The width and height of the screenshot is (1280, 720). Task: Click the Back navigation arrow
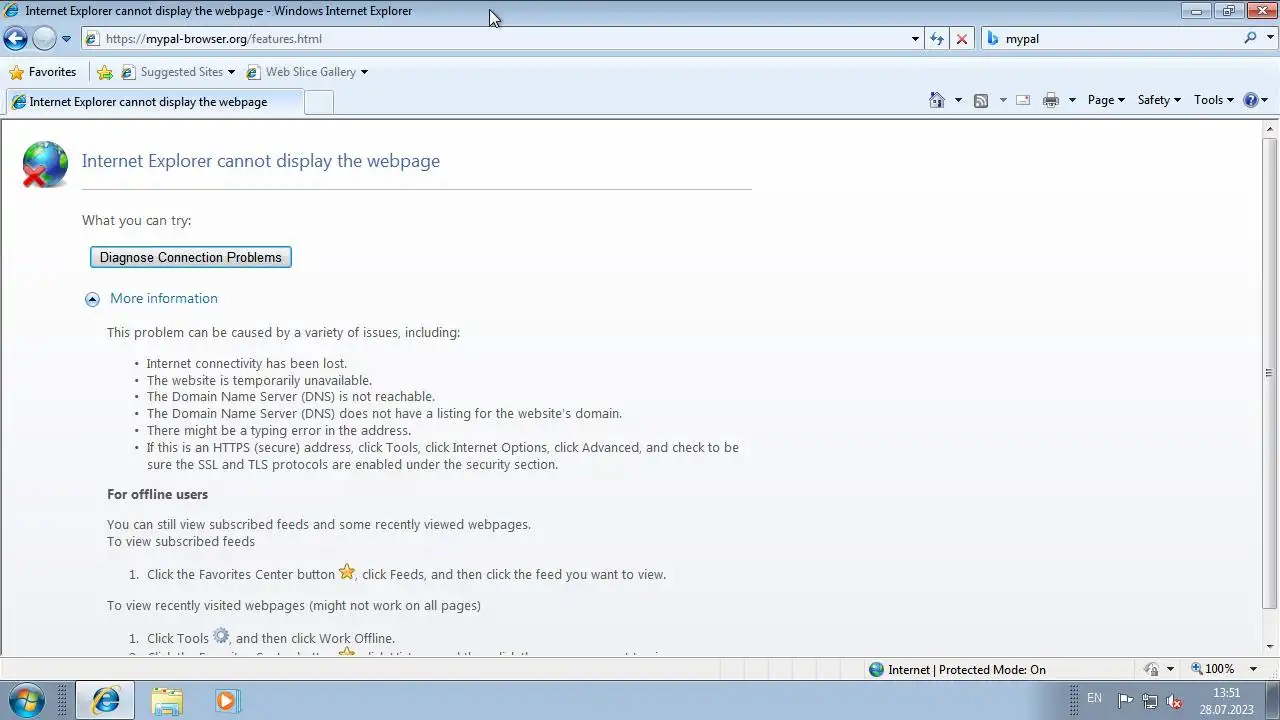click(x=15, y=39)
